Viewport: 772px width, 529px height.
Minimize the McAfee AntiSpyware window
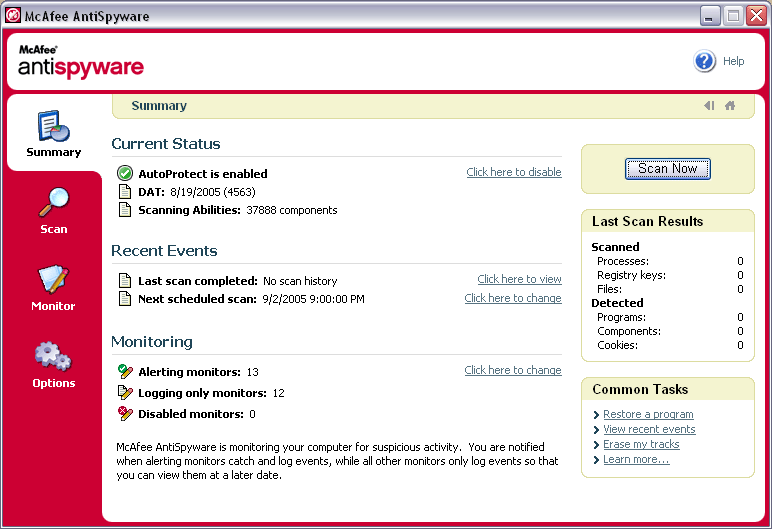click(709, 16)
